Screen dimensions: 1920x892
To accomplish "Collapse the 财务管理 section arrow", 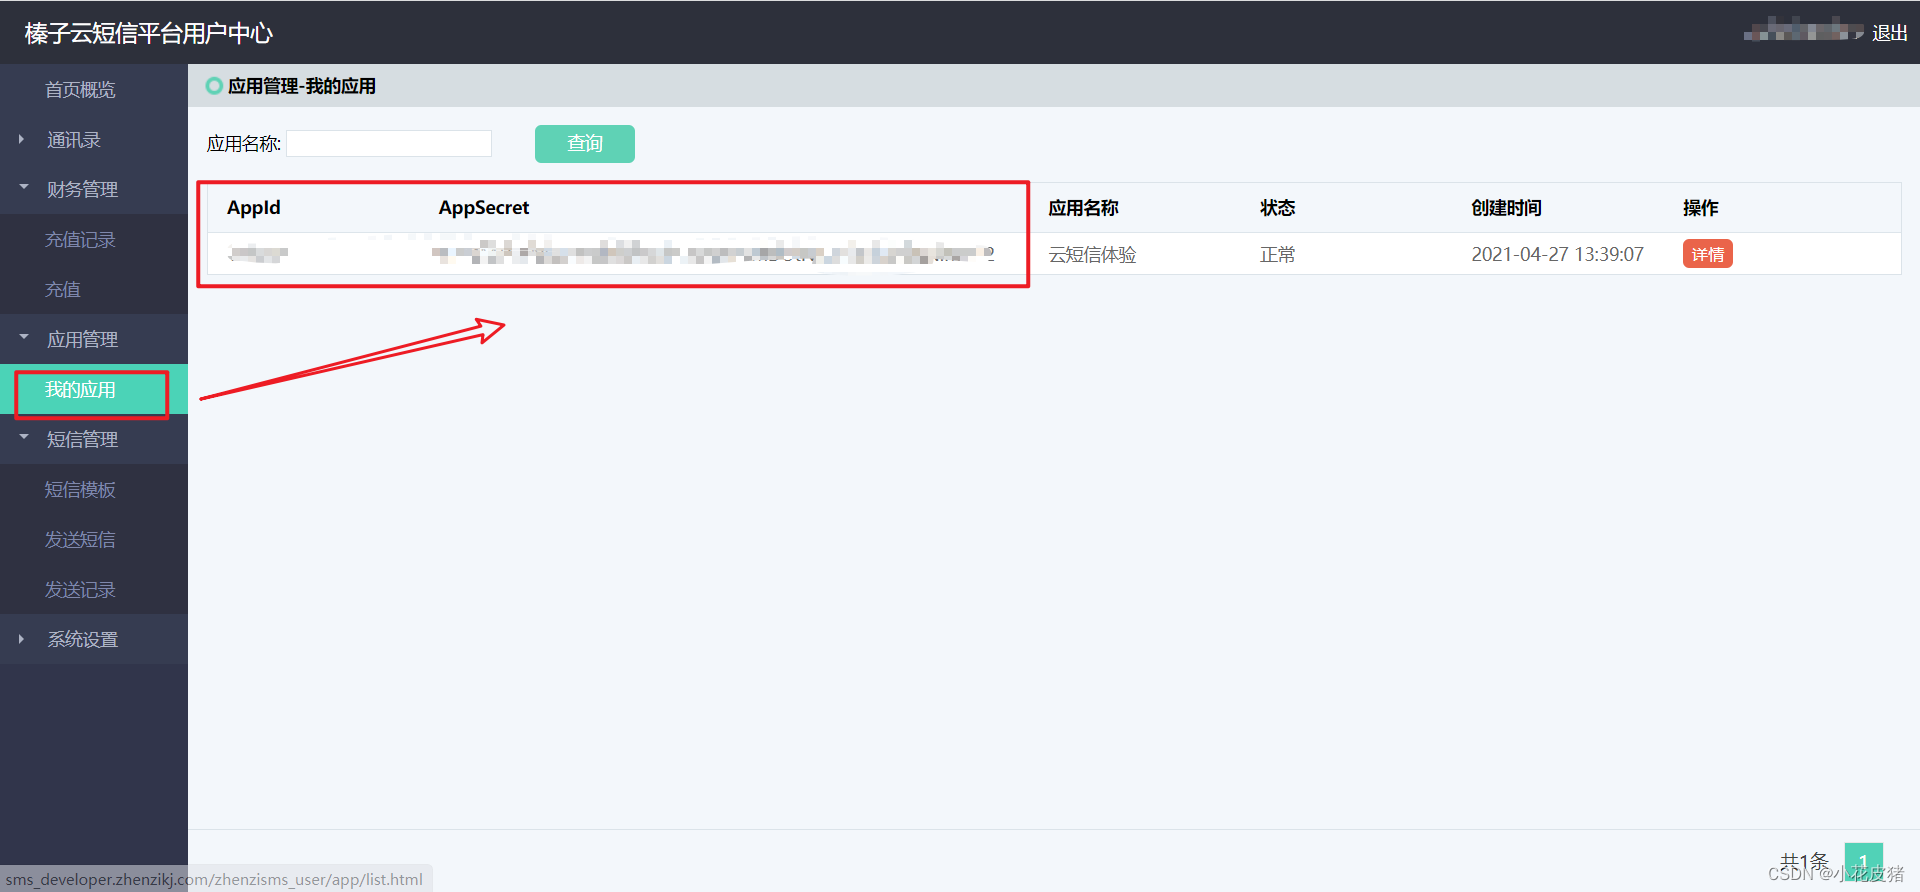I will 23,187.
